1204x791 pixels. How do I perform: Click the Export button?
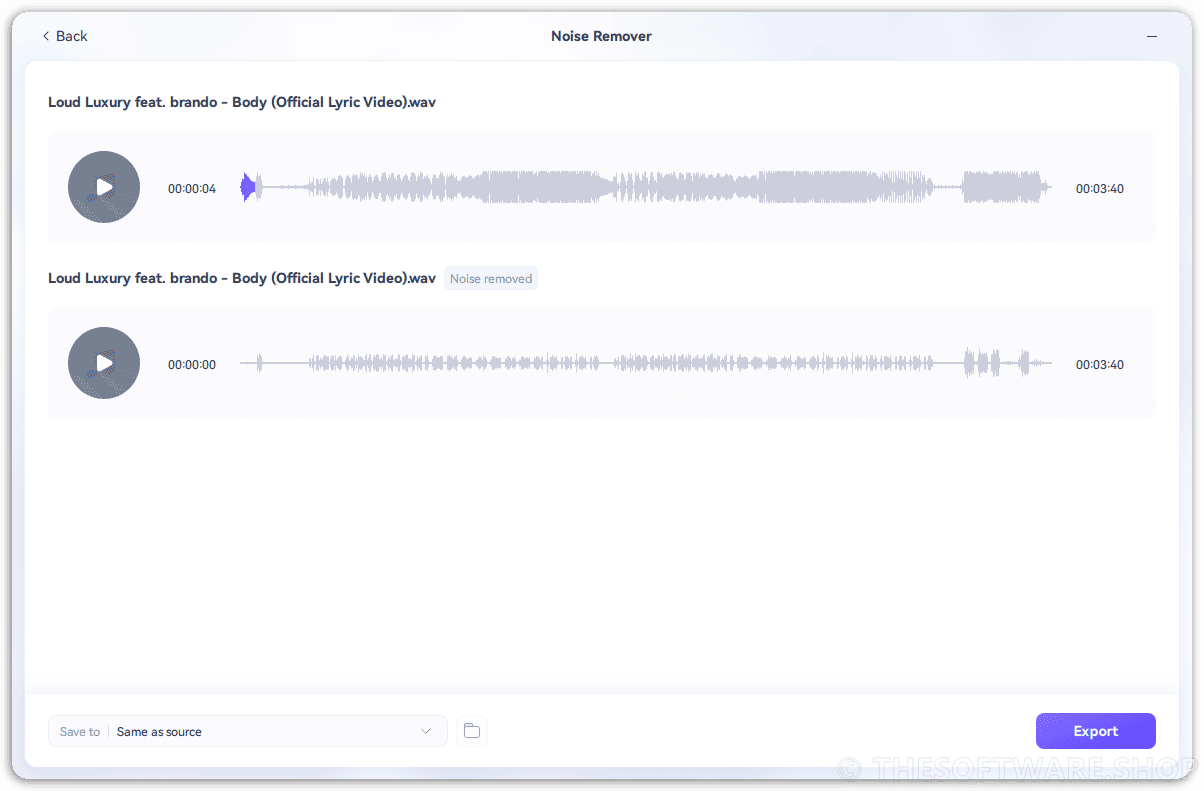pyautogui.click(x=1095, y=731)
